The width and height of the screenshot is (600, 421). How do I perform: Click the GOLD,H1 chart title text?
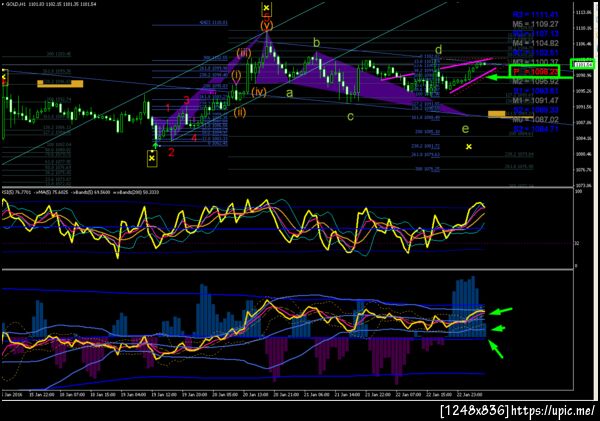[x=49, y=4]
